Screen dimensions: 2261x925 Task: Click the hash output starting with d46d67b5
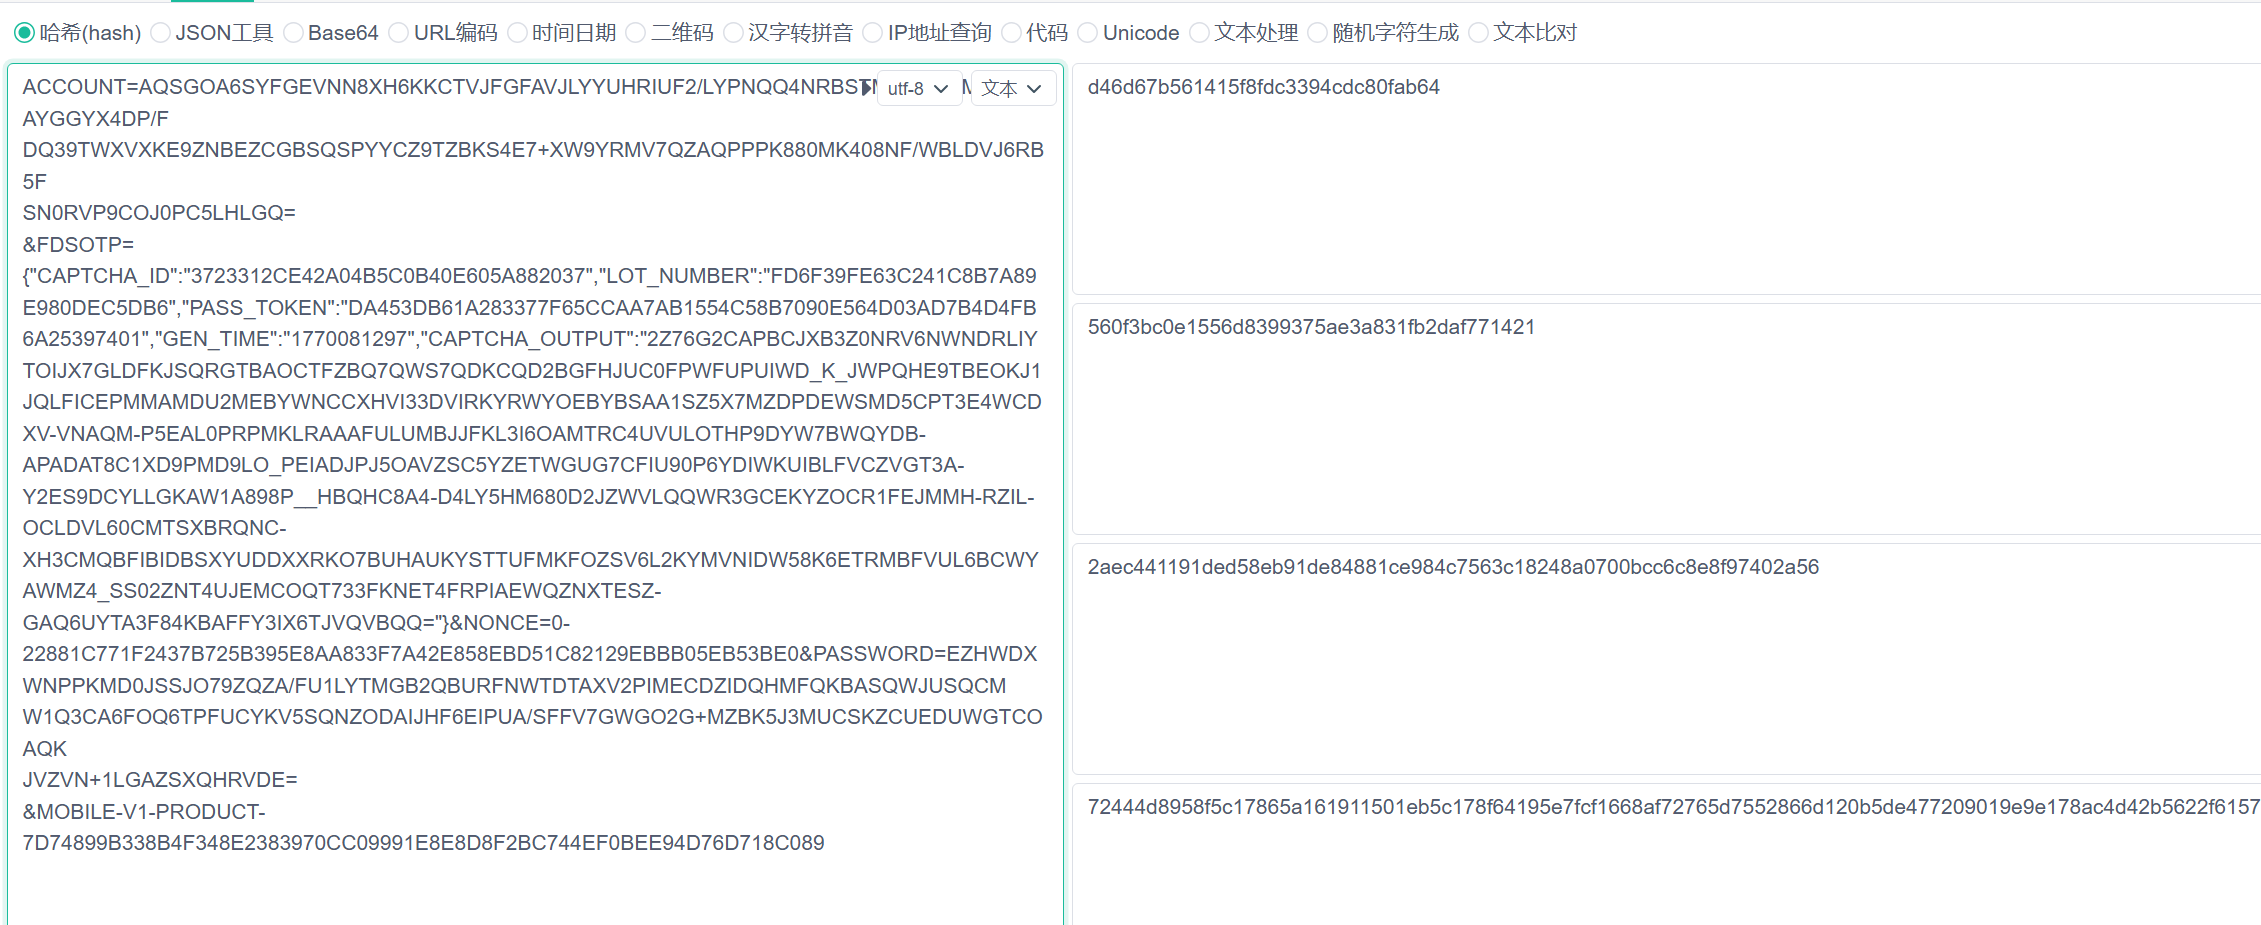pyautogui.click(x=1264, y=87)
